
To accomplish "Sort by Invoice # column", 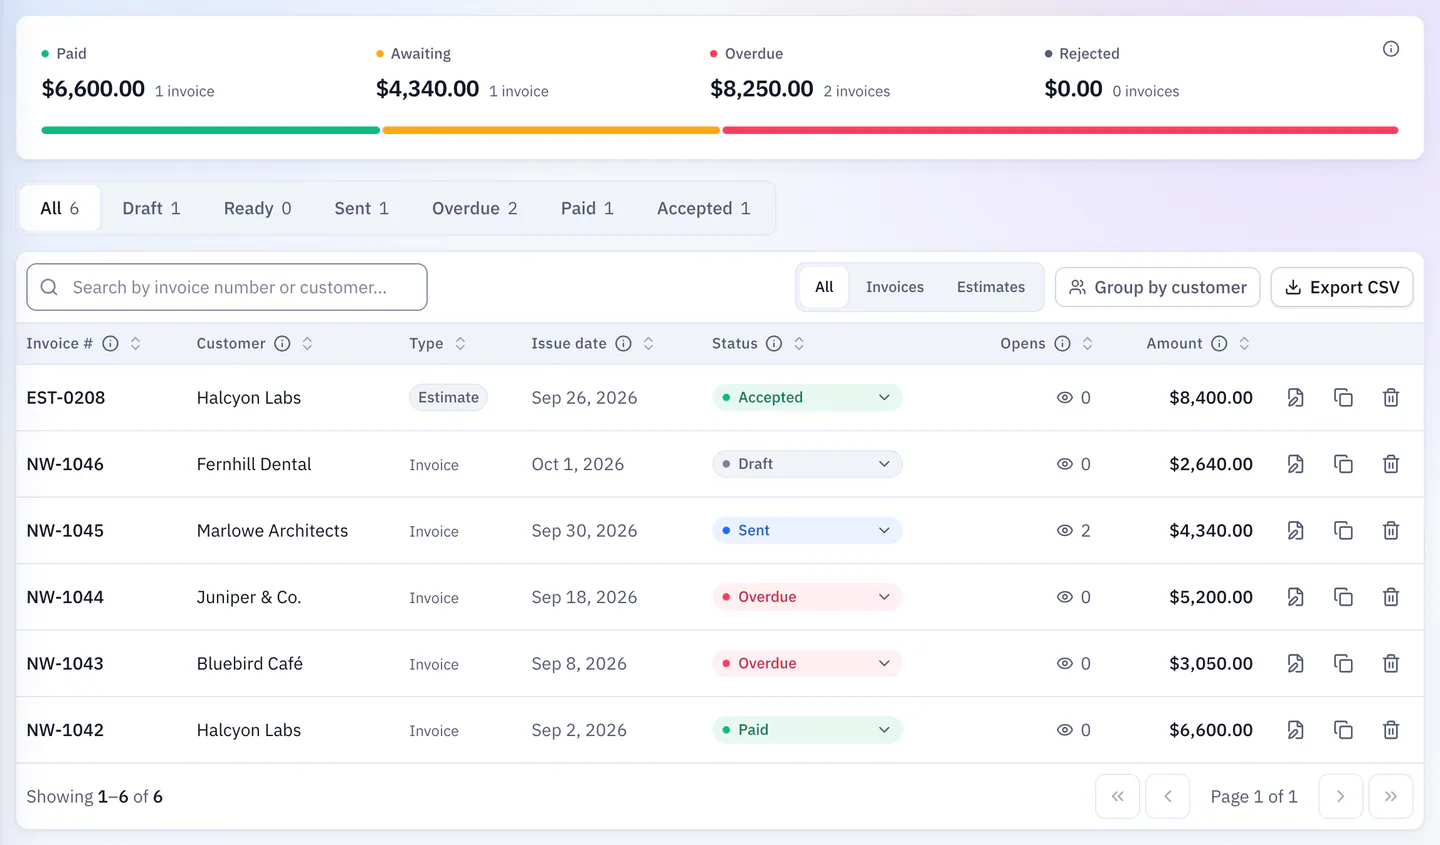I will (135, 344).
